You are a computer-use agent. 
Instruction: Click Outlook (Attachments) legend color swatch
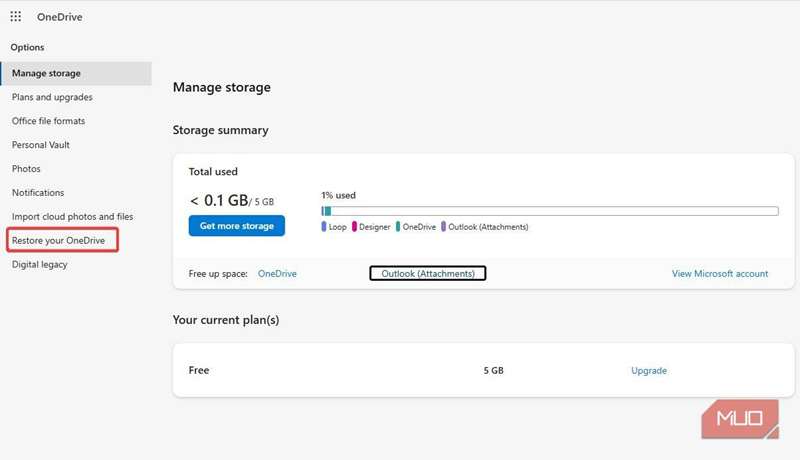443,226
